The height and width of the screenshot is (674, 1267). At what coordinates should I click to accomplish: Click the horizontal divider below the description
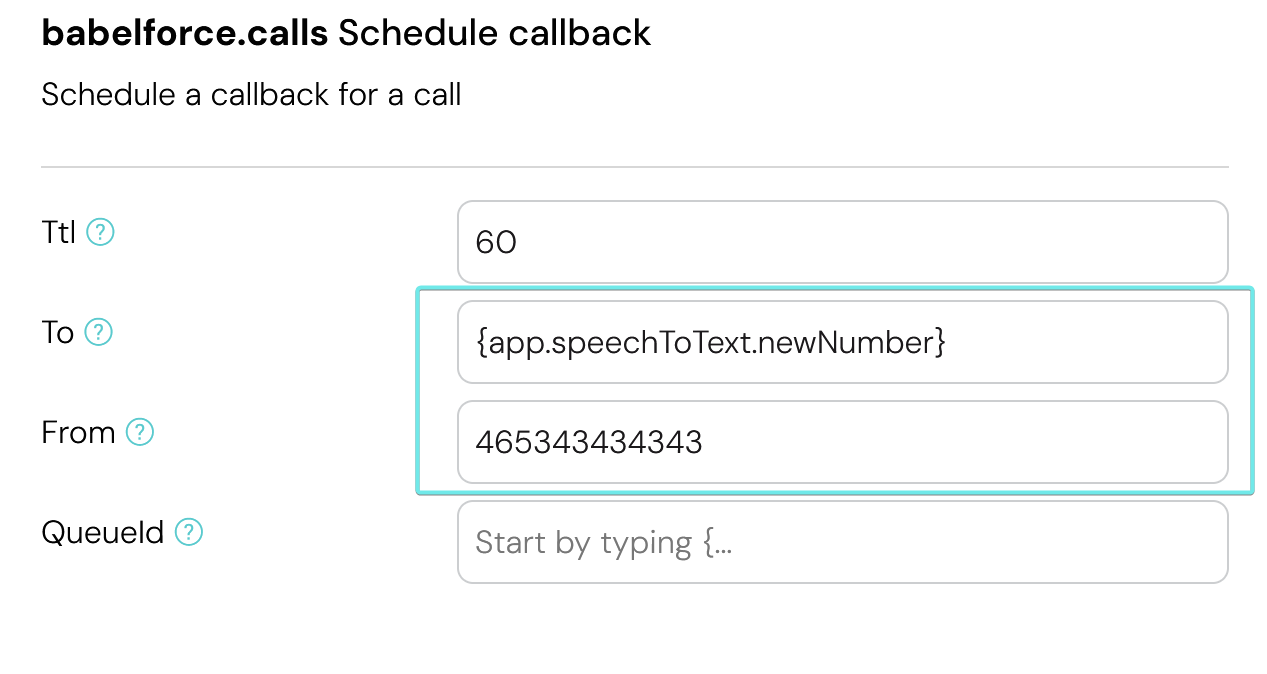(x=634, y=166)
